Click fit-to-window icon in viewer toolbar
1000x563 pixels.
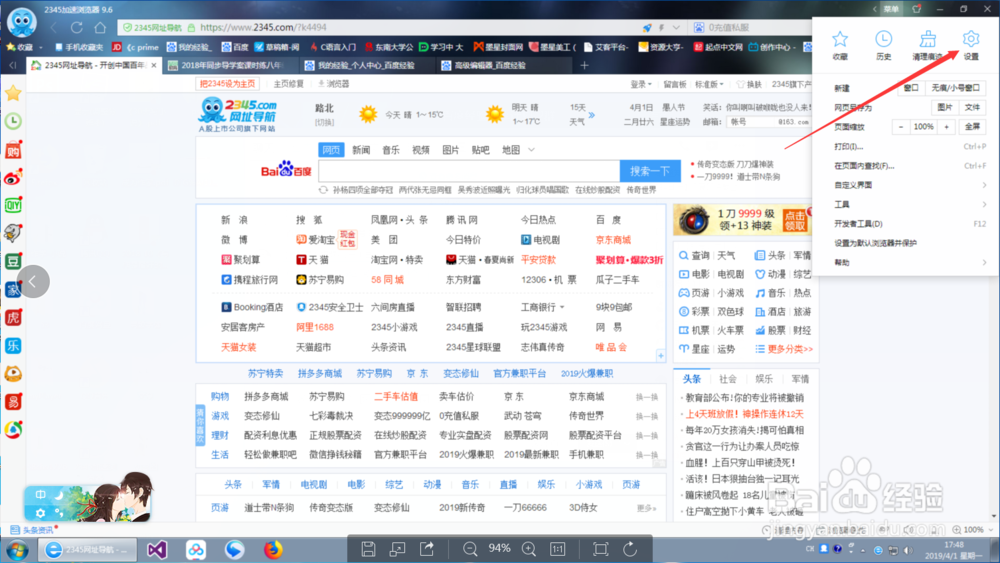pos(600,549)
